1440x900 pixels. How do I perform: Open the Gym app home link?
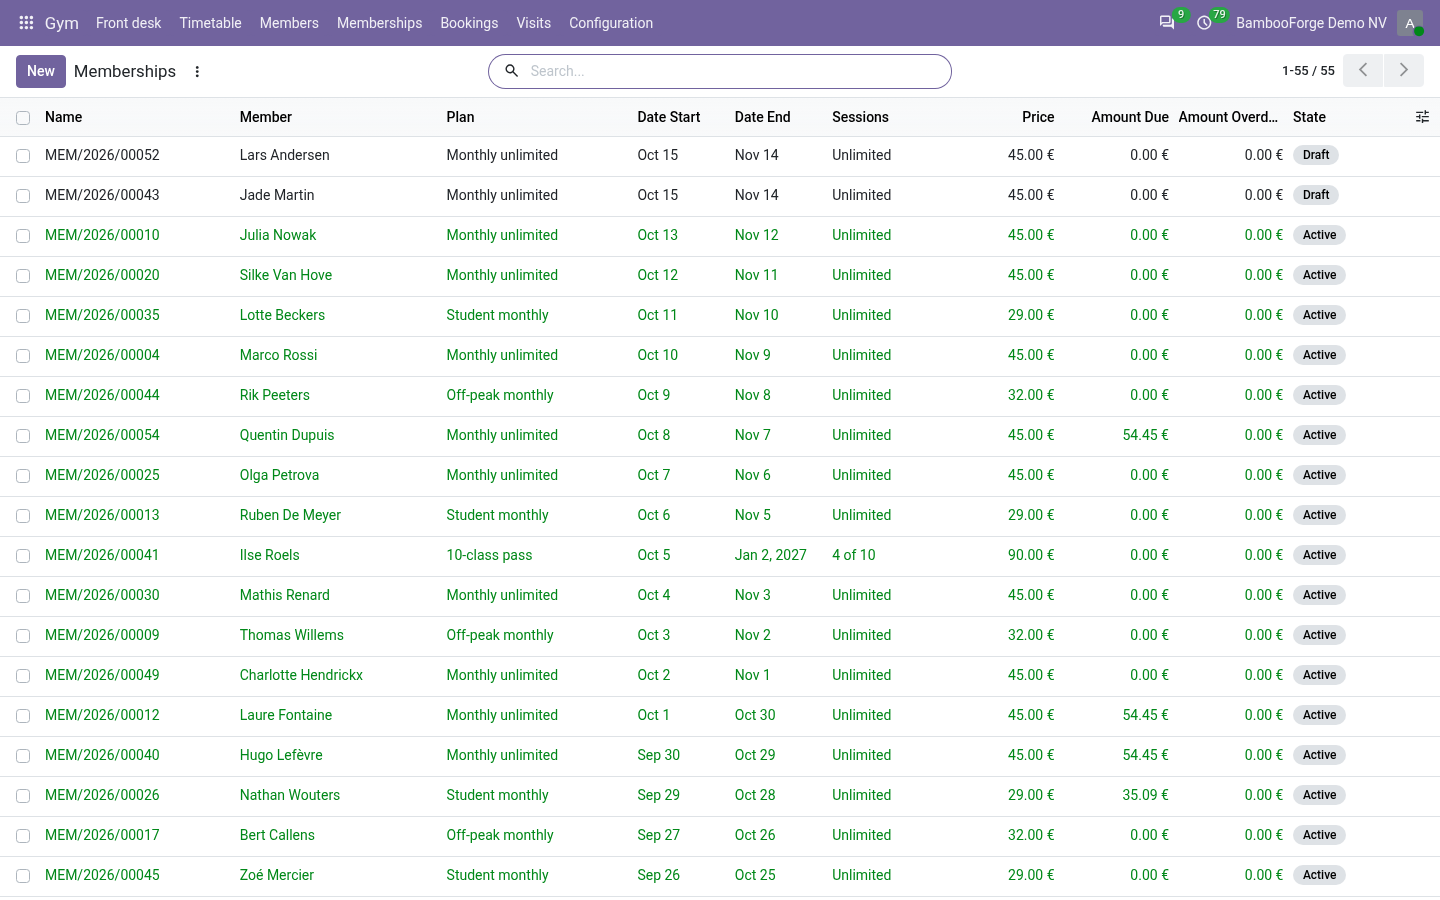pos(62,23)
